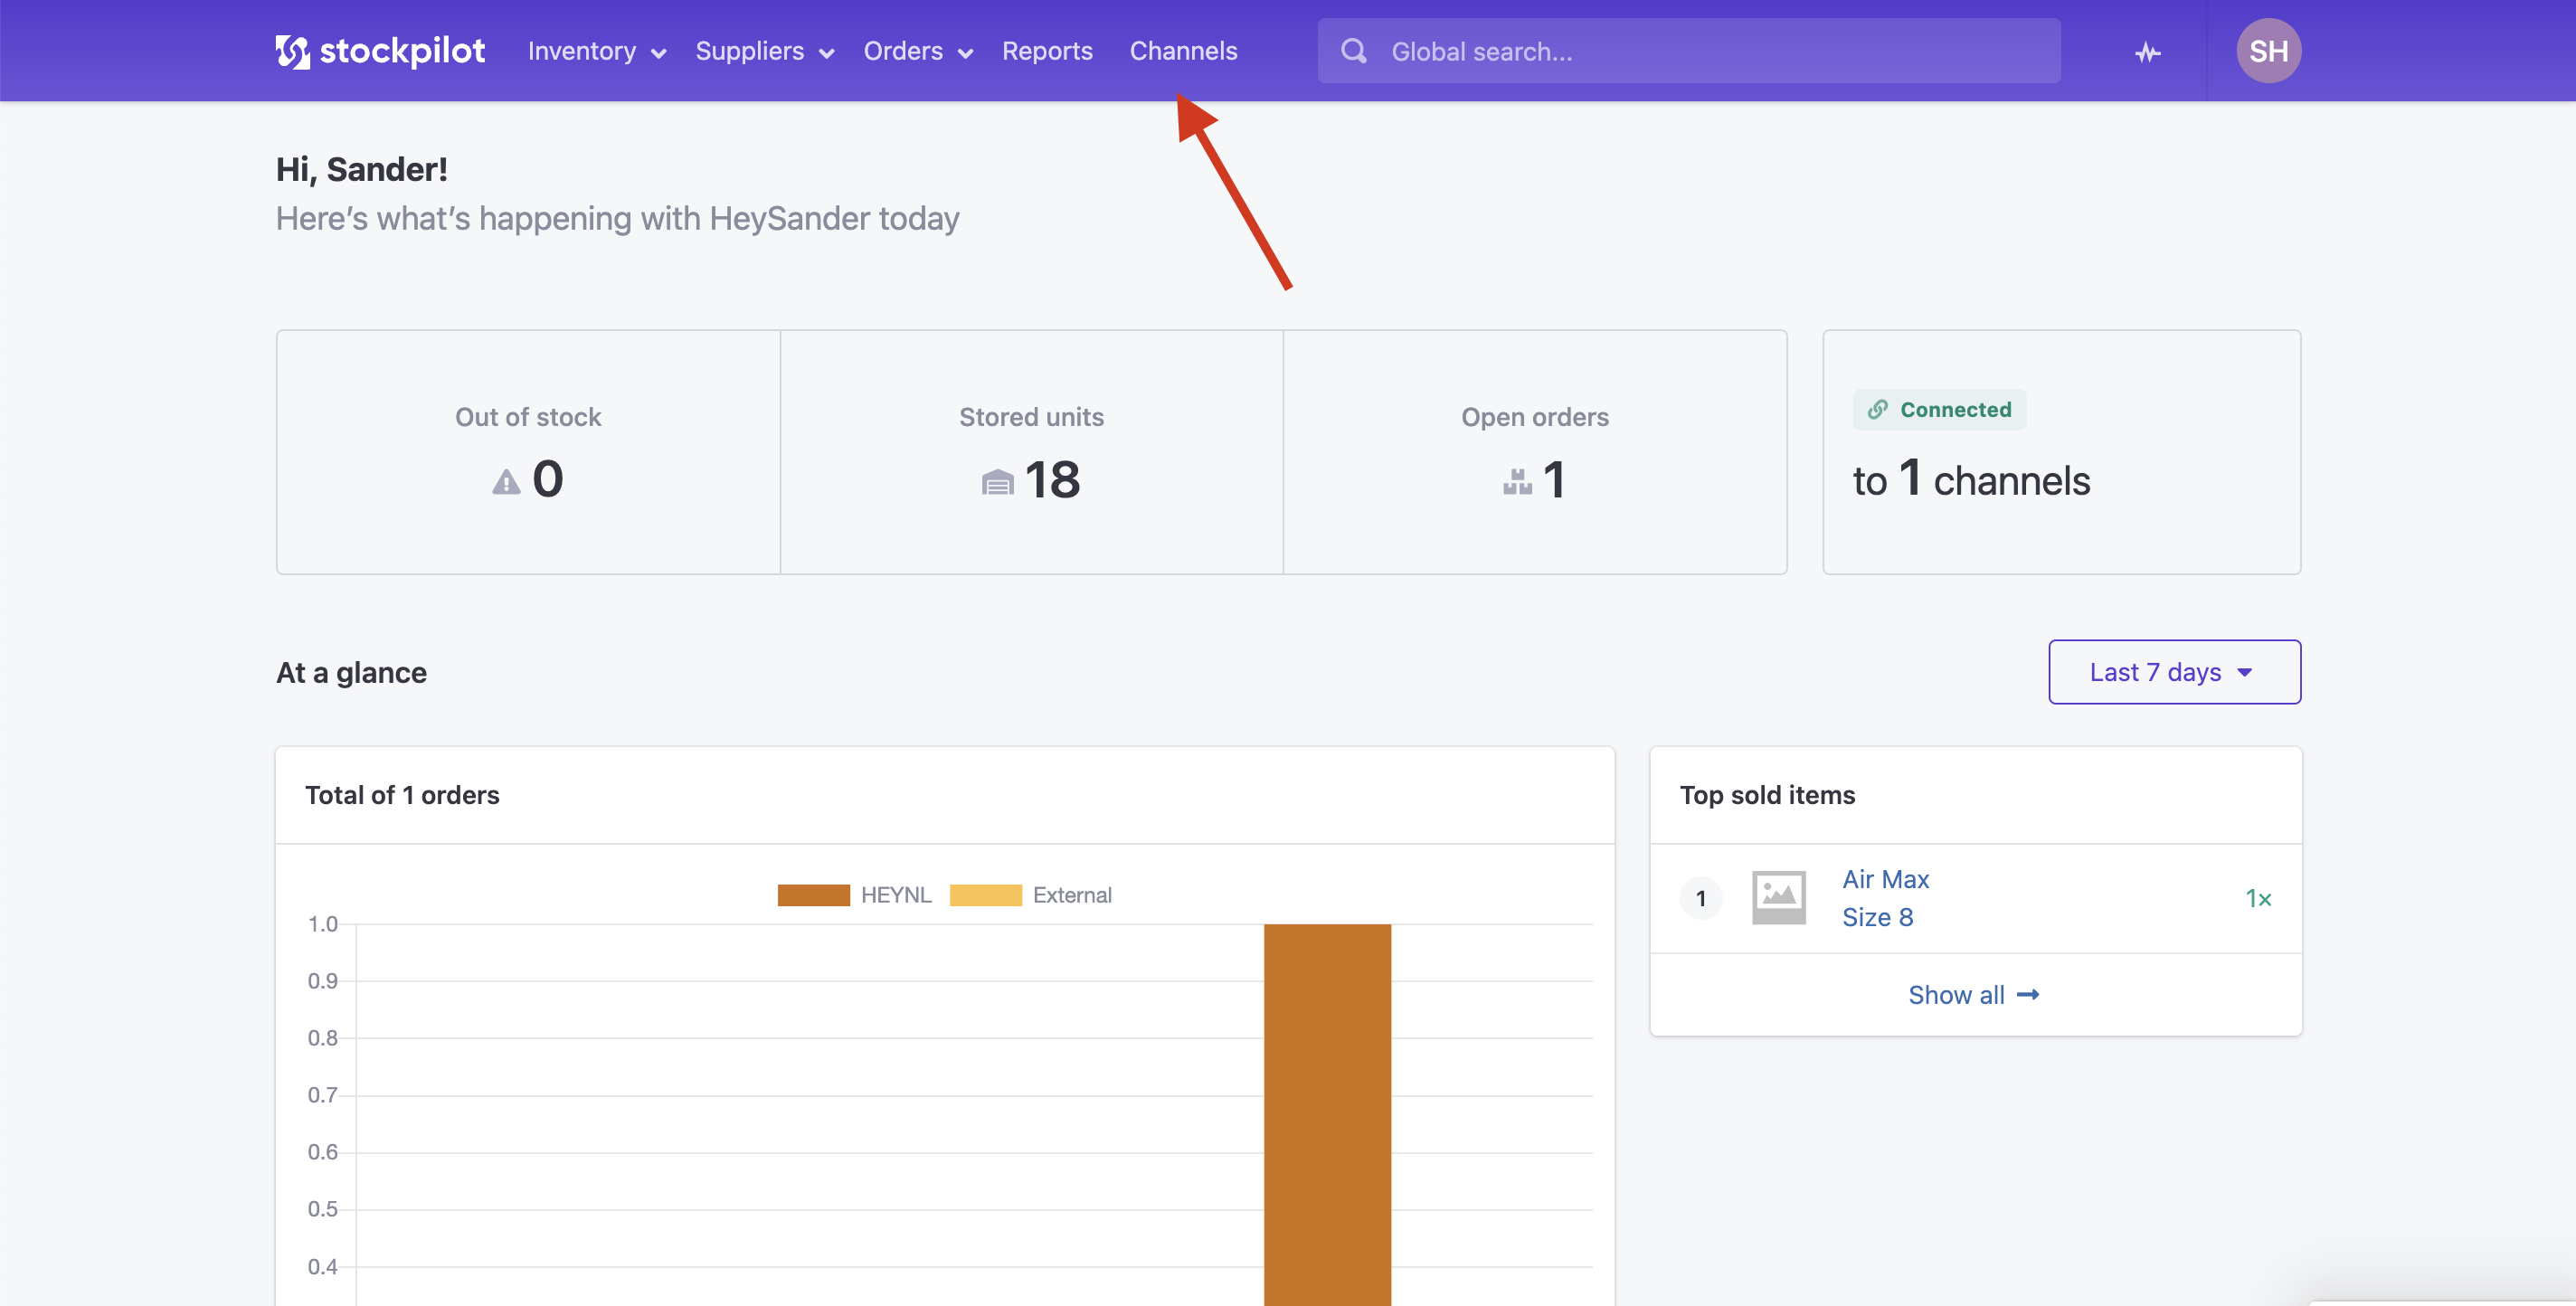
Task: Expand the Inventory menu chevron
Action: [658, 54]
